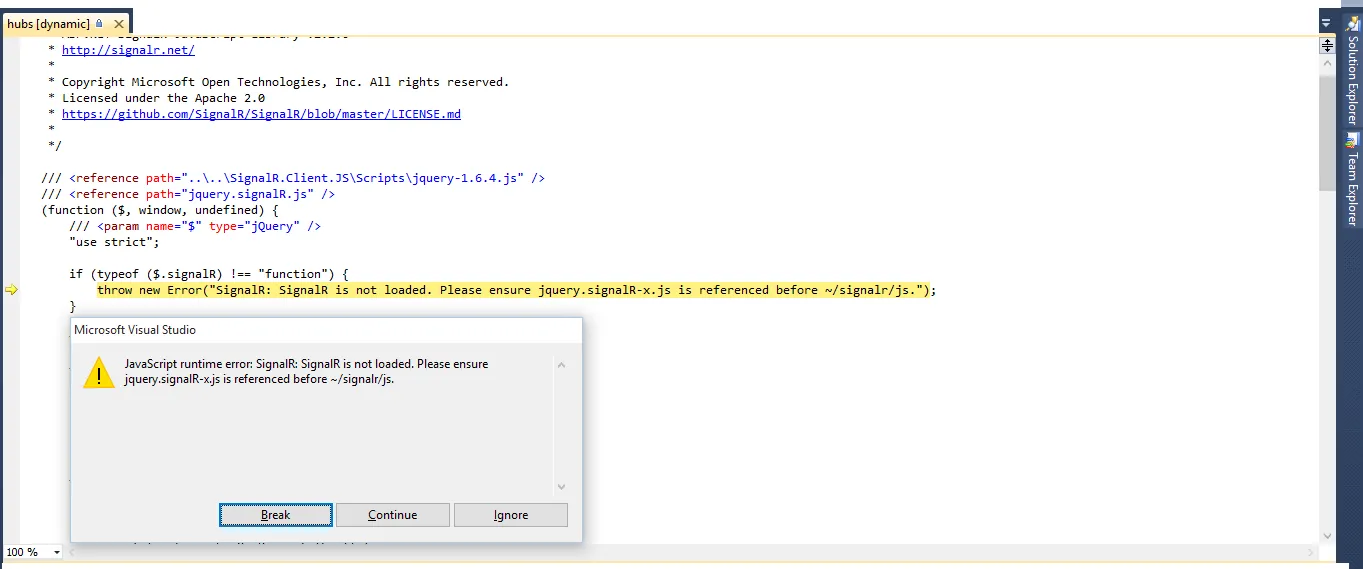The height and width of the screenshot is (569, 1363).
Task: Click the horizontal scrollbar right arrow at the bottom
Action: 1310,552
